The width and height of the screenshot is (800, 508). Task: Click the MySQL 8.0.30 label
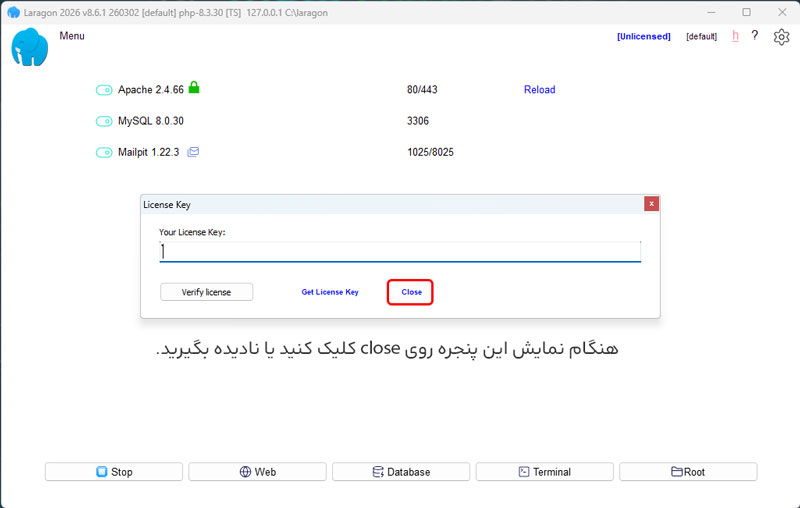point(151,121)
